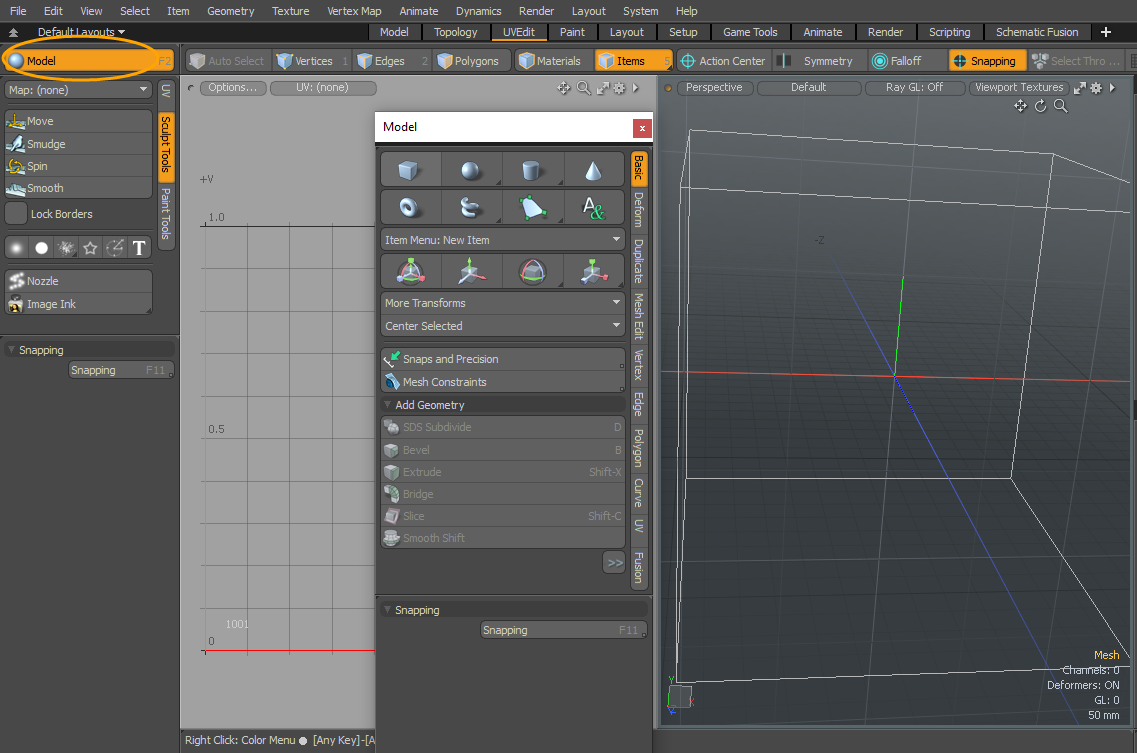Open the Vertex Map menu
Viewport: 1137px width, 753px height.
click(354, 11)
